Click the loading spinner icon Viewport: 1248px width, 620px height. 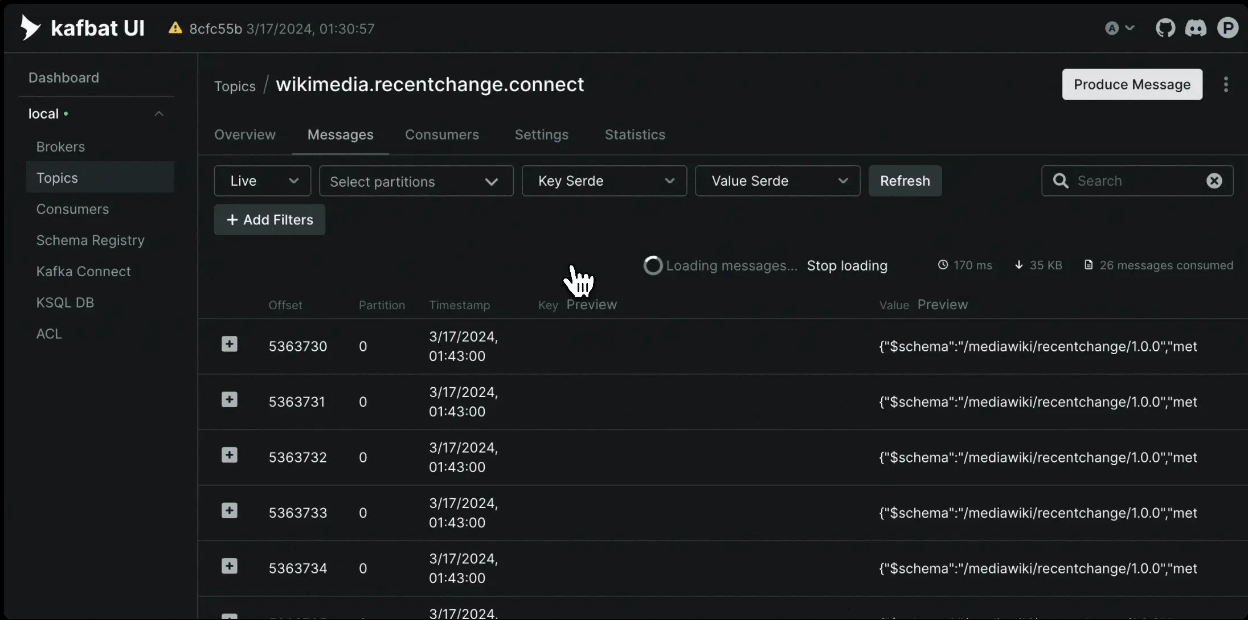pyautogui.click(x=653, y=266)
